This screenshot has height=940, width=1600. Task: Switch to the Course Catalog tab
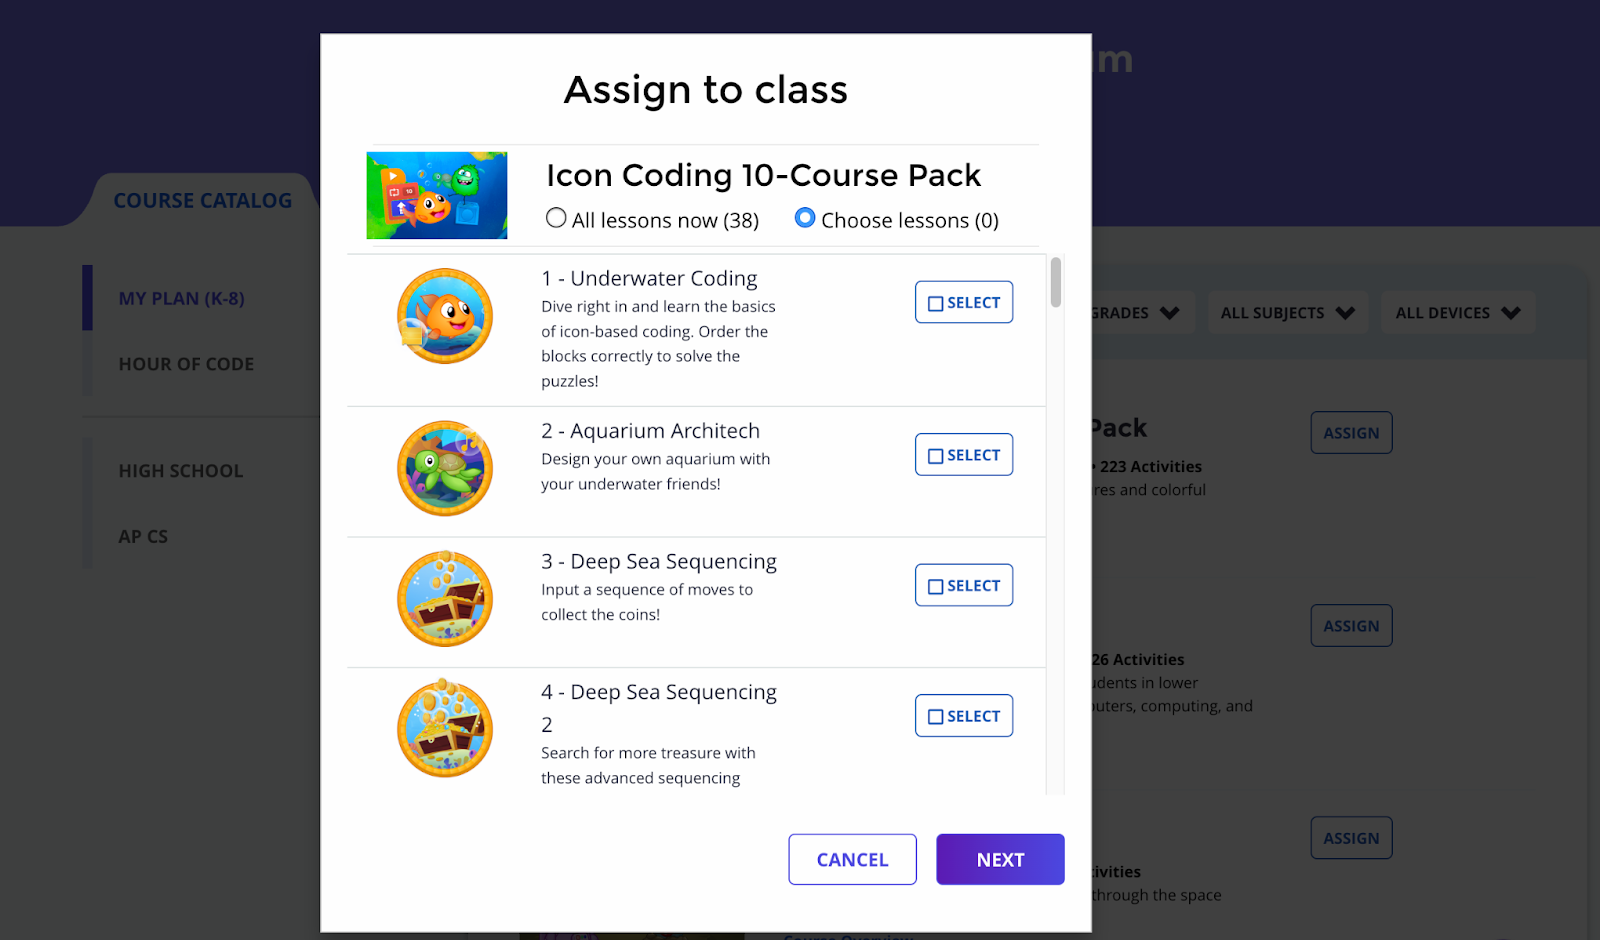click(203, 201)
